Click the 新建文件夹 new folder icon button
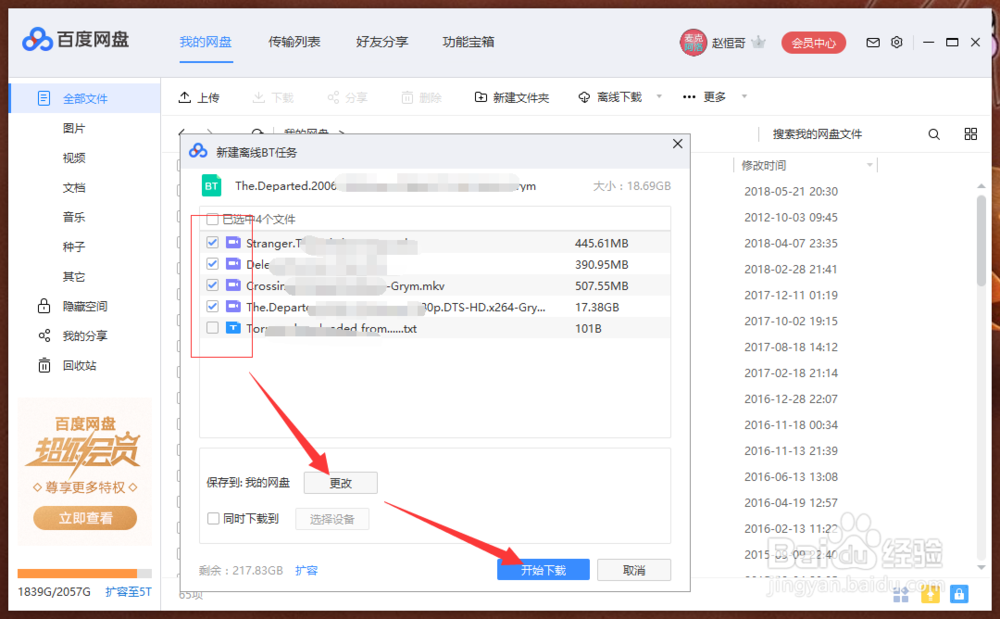The height and width of the screenshot is (619, 1000). point(480,97)
